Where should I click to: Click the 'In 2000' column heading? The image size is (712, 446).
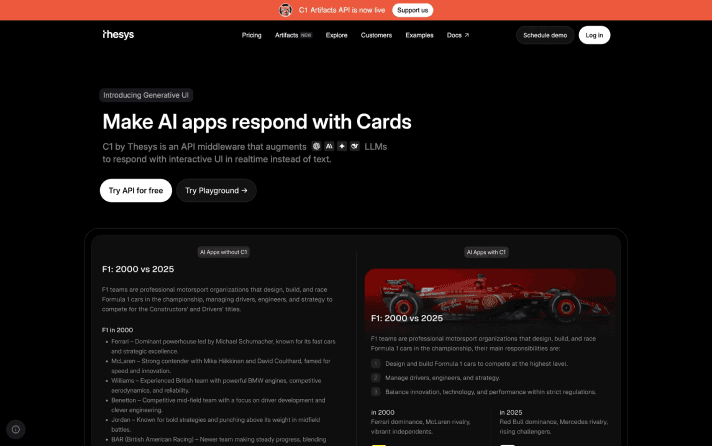click(382, 412)
